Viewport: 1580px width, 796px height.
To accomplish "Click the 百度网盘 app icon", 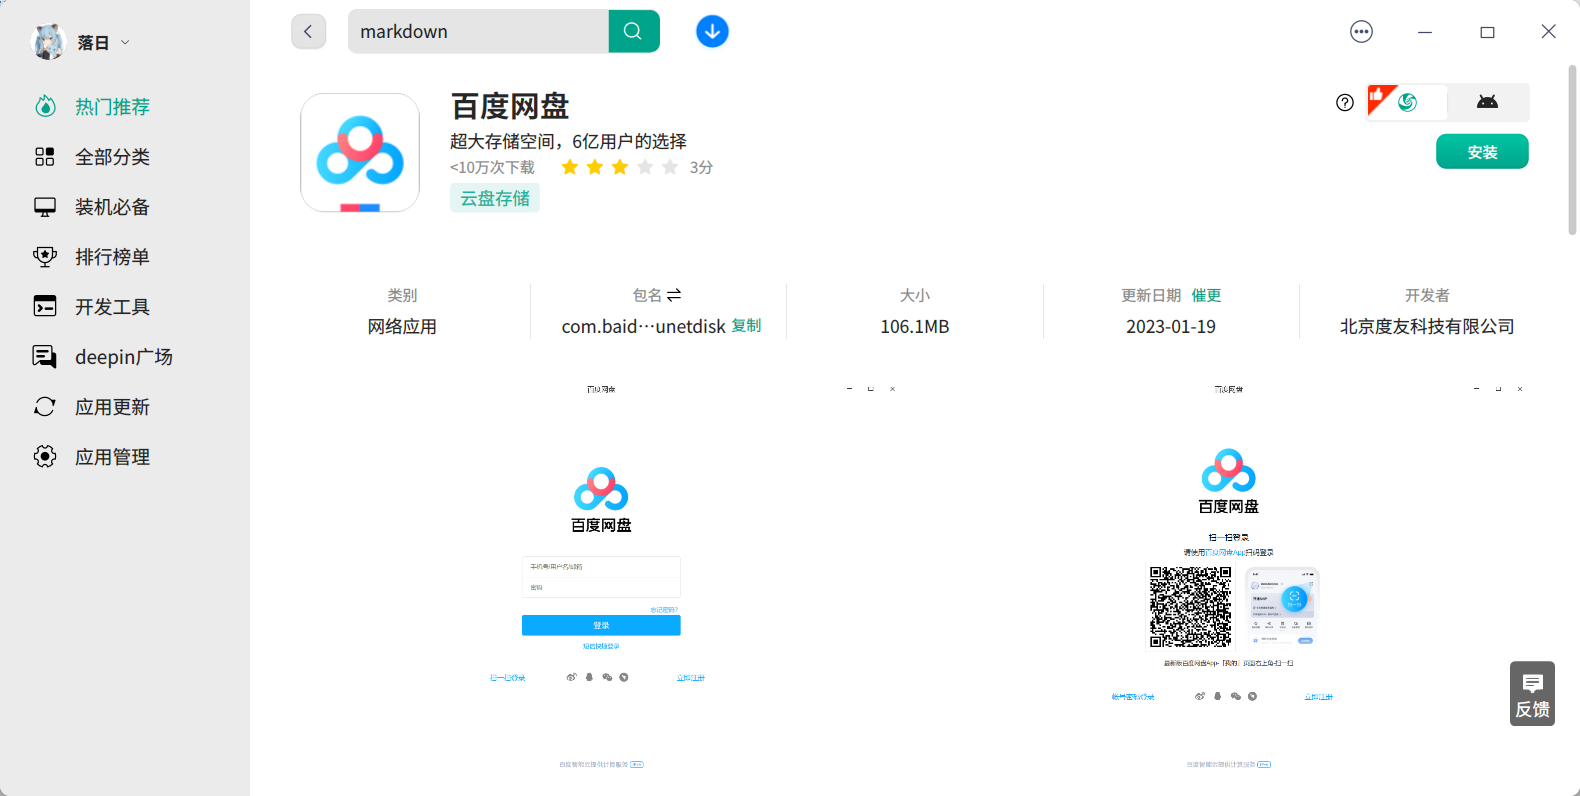I will (360, 153).
